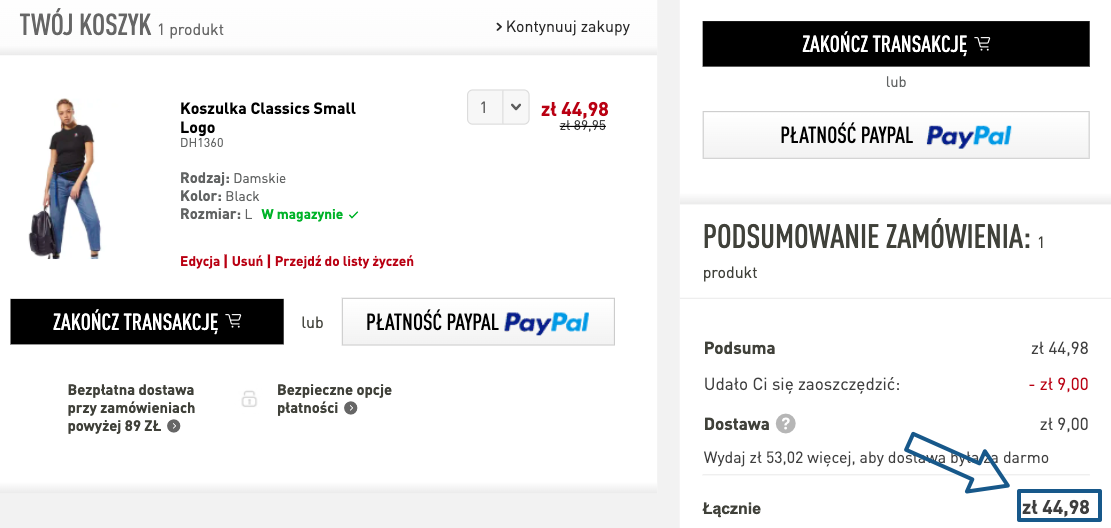
Task: Open Koszulka Classics Small Logo product title
Action: (268, 117)
